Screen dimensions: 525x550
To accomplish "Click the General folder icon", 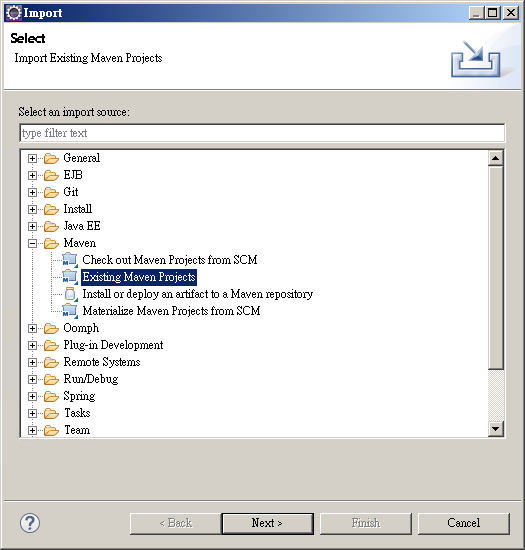I will click(51, 159).
